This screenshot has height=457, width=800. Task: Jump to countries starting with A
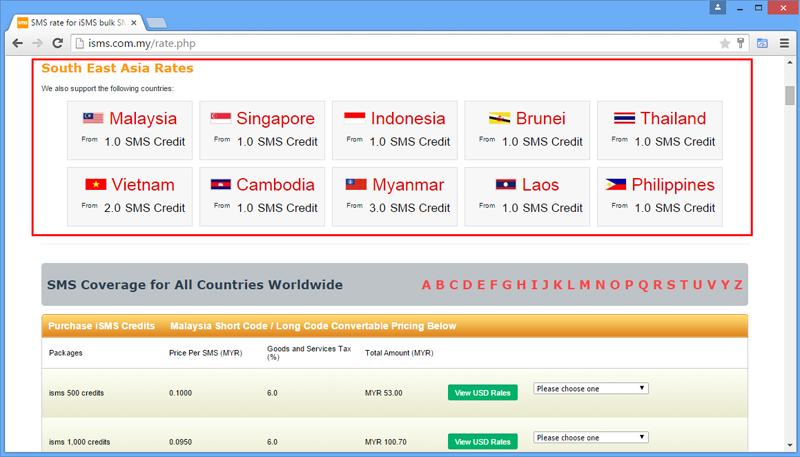point(427,285)
